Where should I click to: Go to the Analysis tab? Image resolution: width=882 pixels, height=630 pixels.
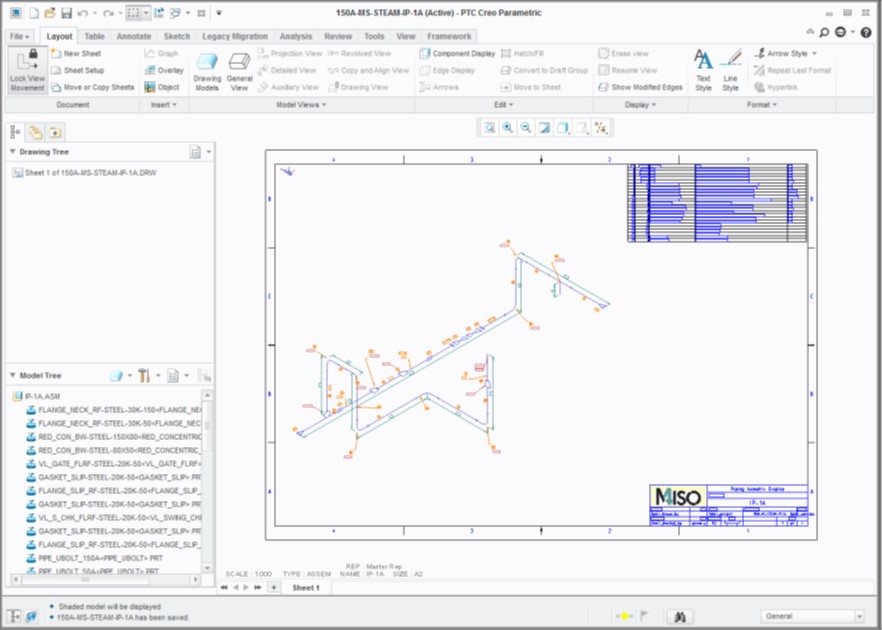296,36
